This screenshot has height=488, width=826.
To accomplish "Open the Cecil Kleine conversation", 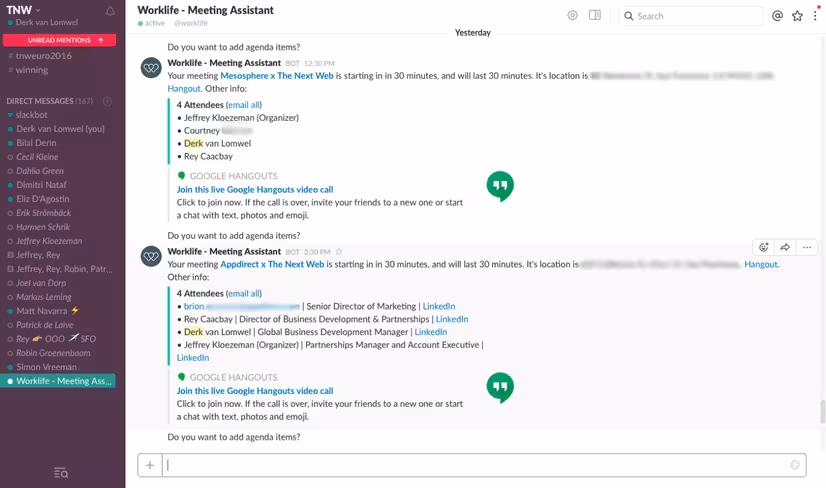I will 37,157.
